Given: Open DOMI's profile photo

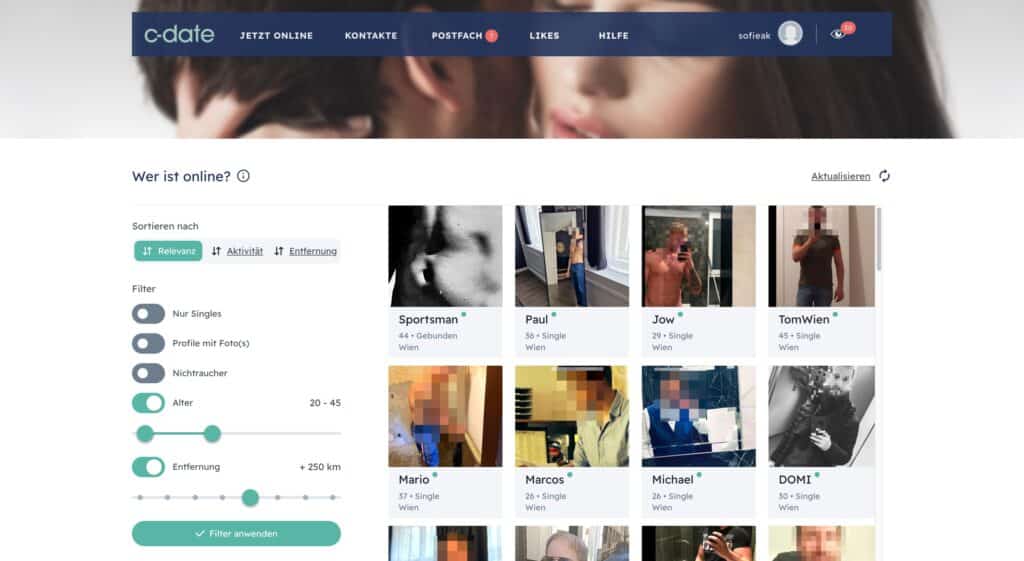Looking at the screenshot, I should (822, 416).
